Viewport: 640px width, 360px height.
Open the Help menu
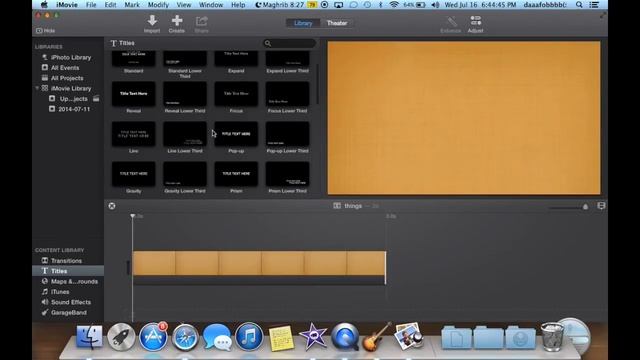pyautogui.click(x=238, y=5)
